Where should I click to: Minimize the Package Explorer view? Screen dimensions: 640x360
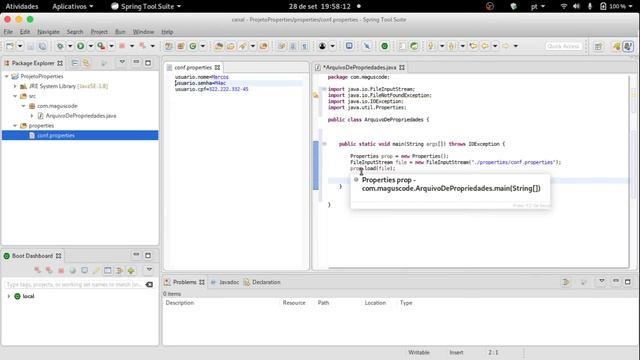tap(136, 62)
